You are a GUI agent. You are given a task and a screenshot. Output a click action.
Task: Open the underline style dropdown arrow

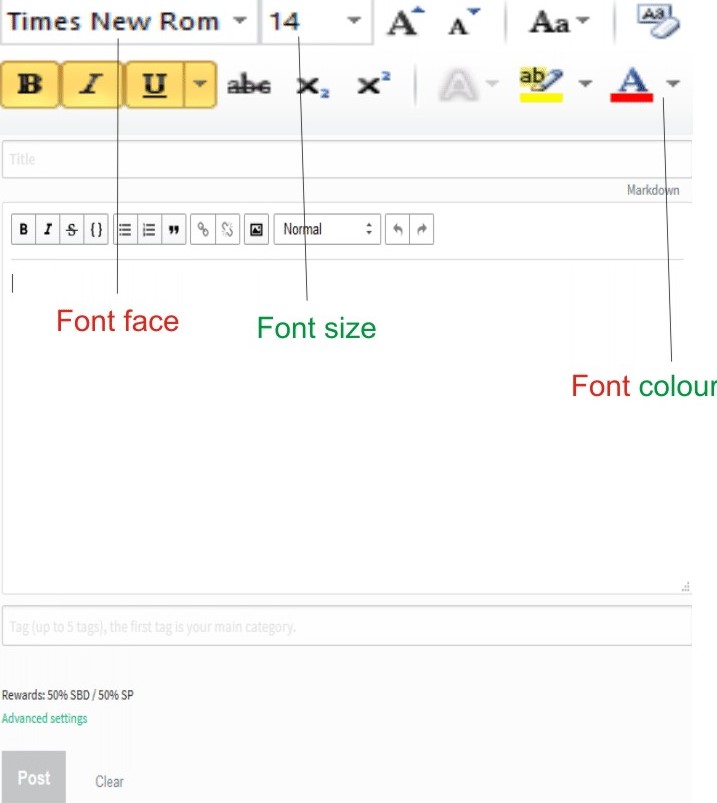[x=200, y=84]
